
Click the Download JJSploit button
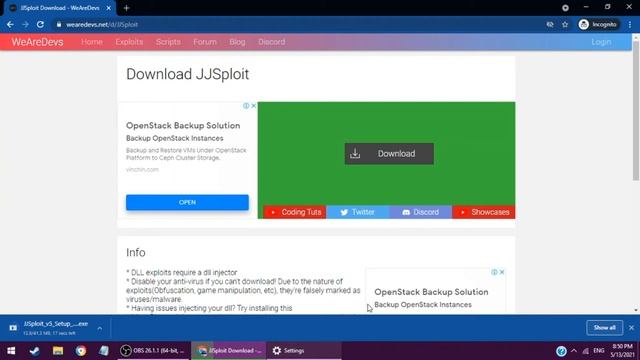tap(389, 153)
